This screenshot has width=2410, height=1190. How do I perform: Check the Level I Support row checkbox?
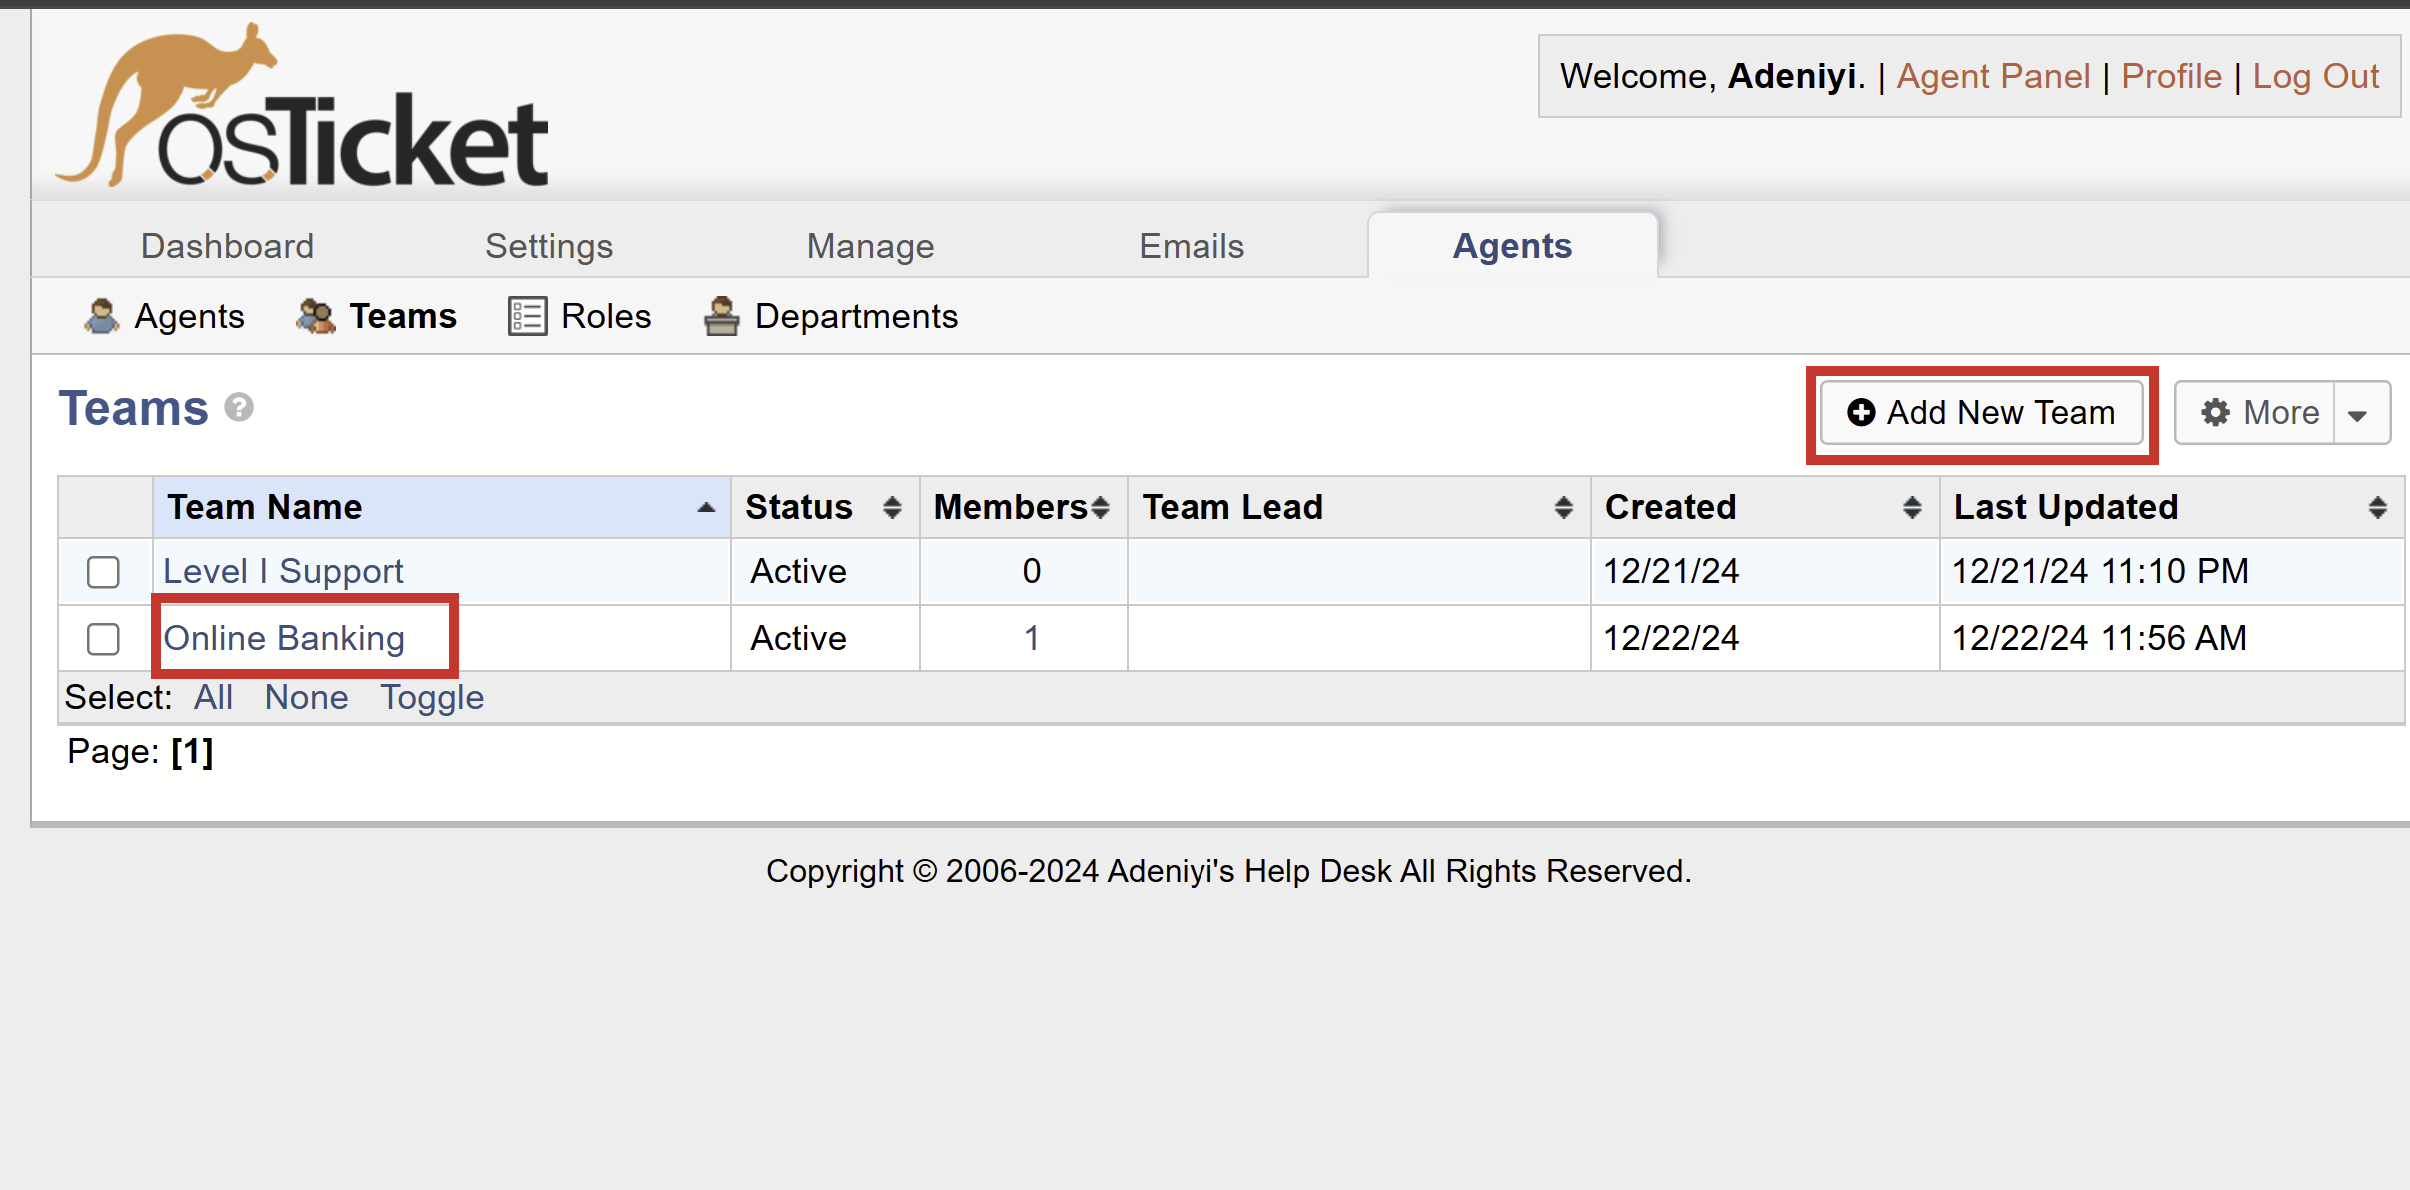(x=103, y=572)
